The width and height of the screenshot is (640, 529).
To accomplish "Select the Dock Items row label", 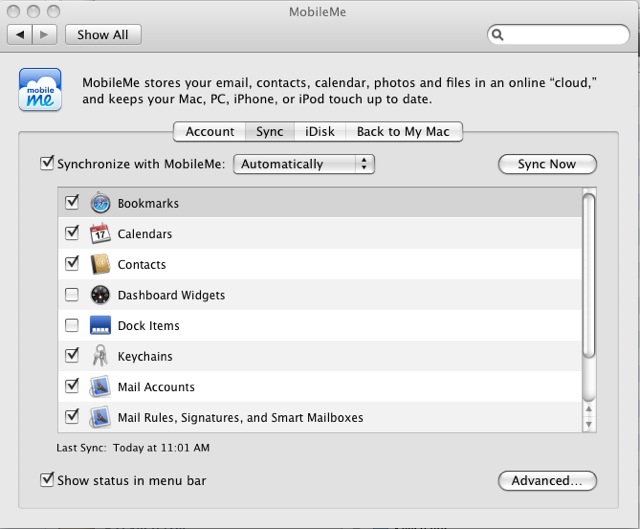I will tap(149, 326).
